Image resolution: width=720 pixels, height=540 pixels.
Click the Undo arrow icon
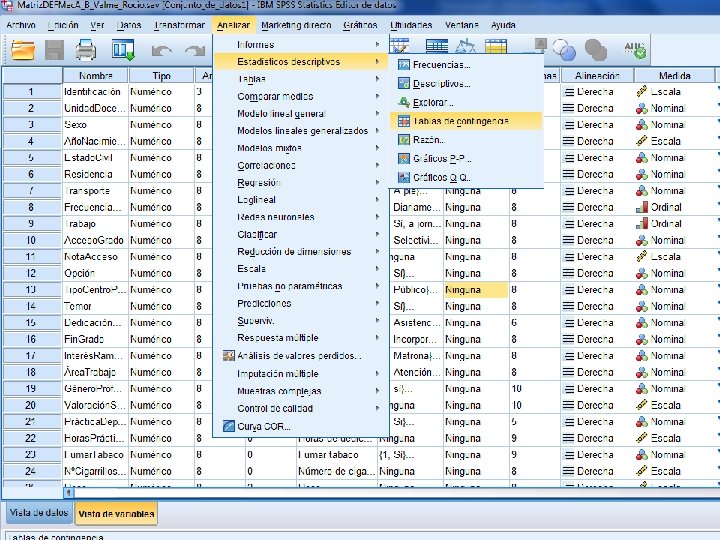click(162, 51)
